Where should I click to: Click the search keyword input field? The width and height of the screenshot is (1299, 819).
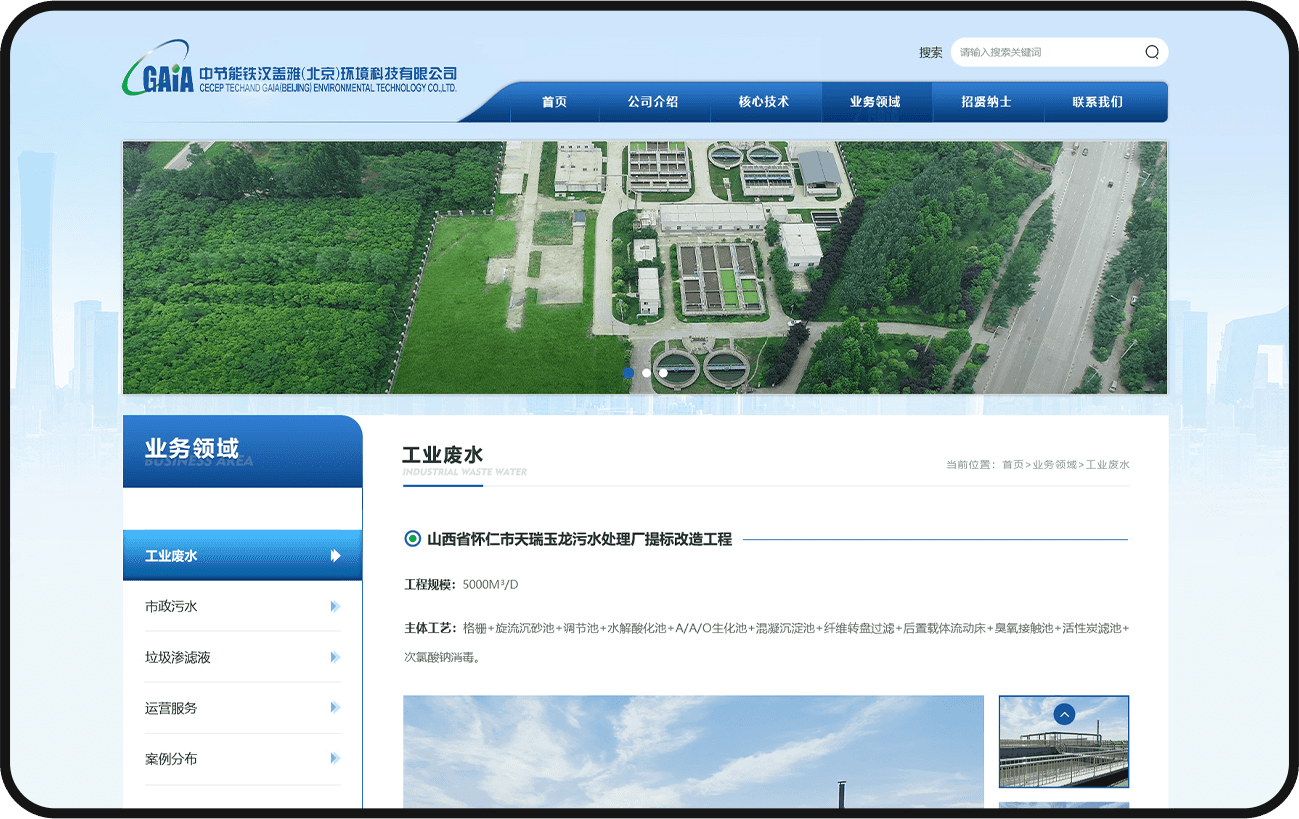[1045, 52]
